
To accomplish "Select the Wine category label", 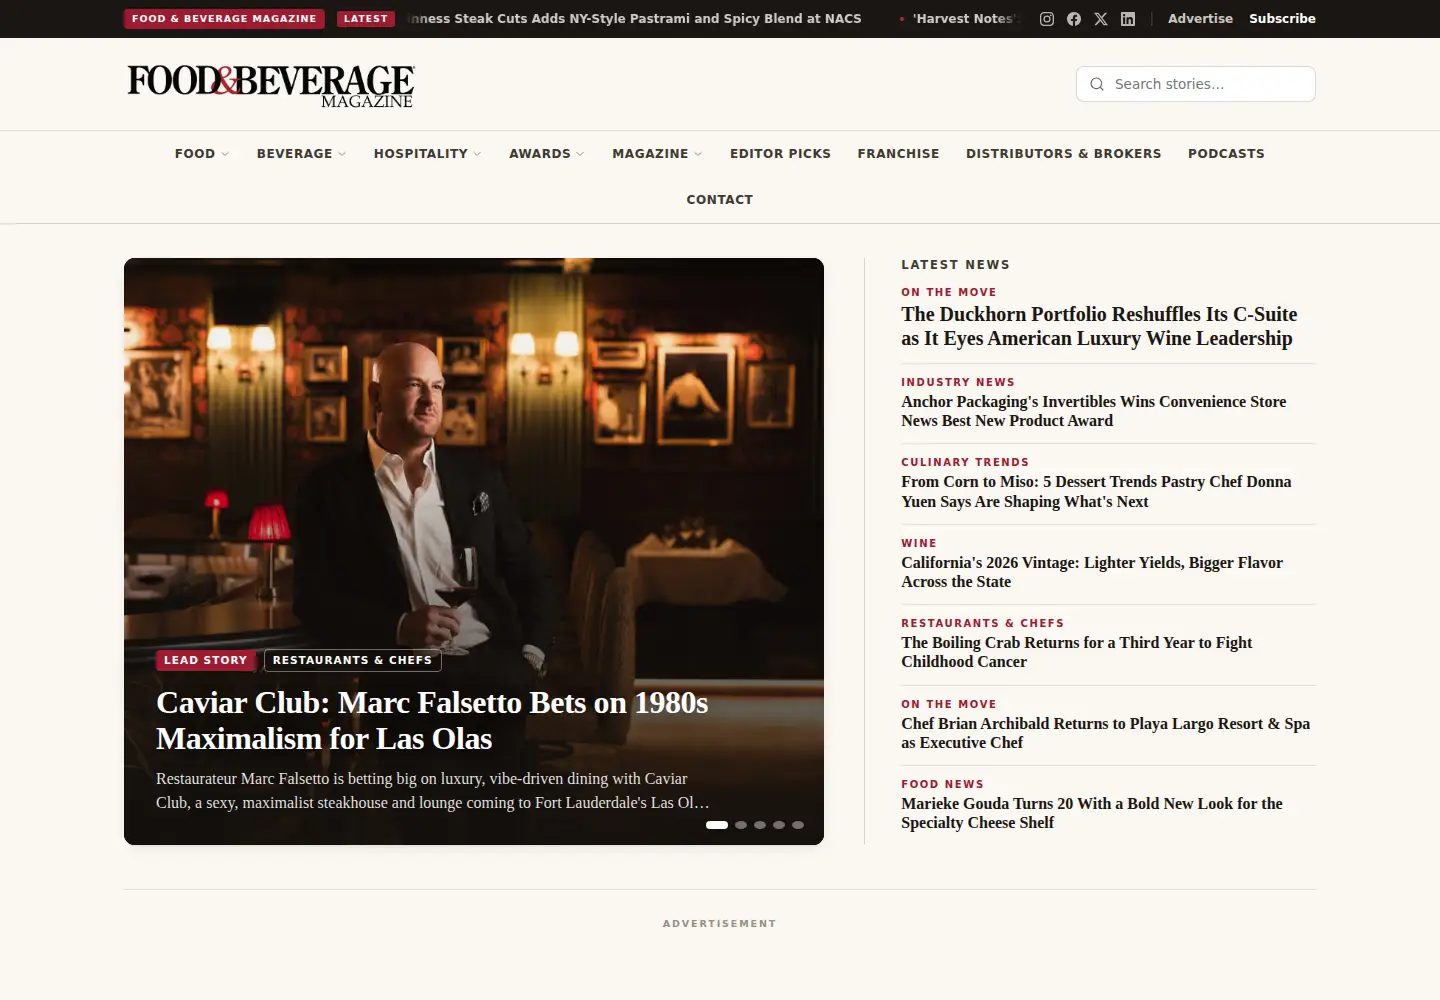I will click(x=919, y=543).
